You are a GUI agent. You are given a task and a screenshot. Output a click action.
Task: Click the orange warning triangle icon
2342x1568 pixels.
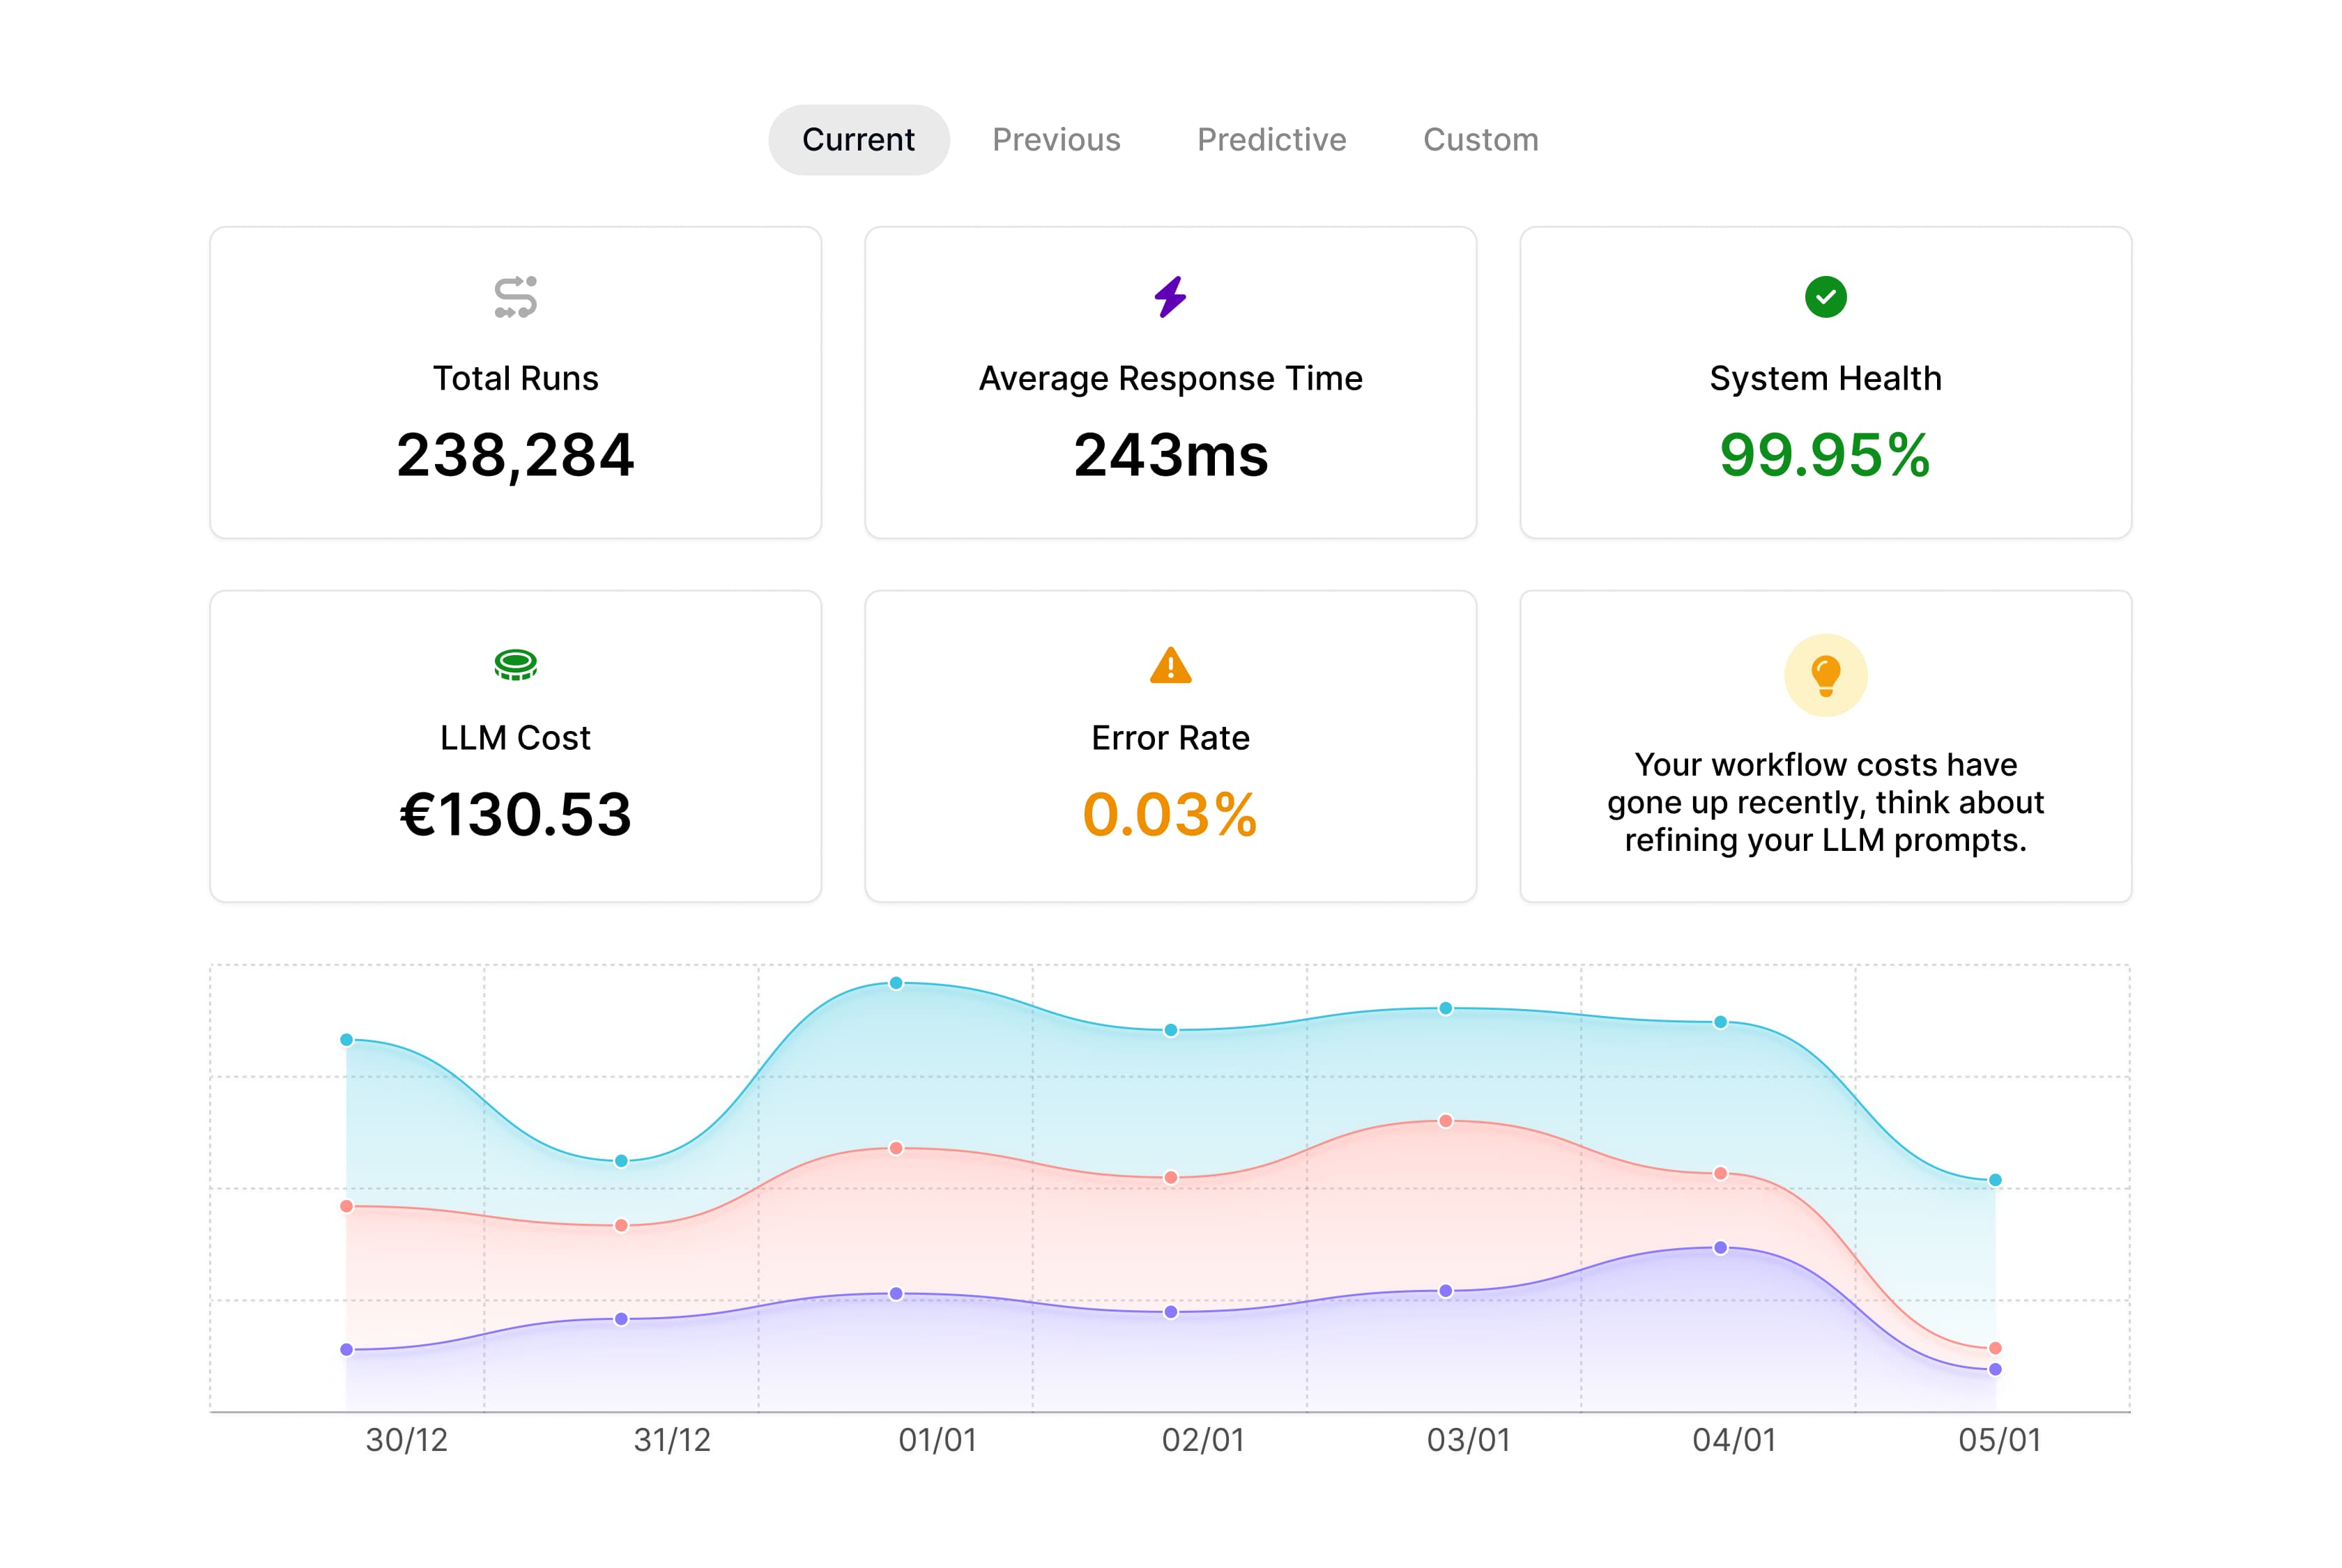[1170, 666]
